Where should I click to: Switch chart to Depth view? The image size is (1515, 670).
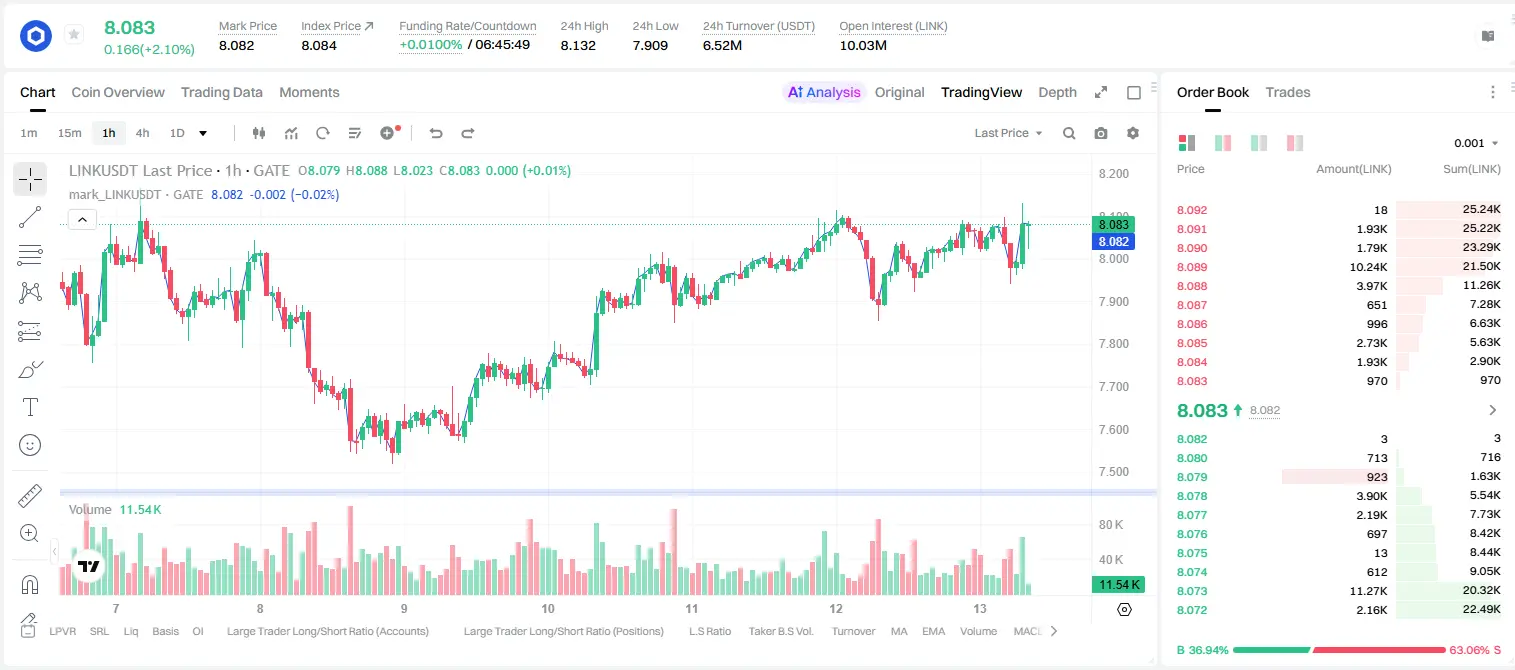click(1057, 92)
